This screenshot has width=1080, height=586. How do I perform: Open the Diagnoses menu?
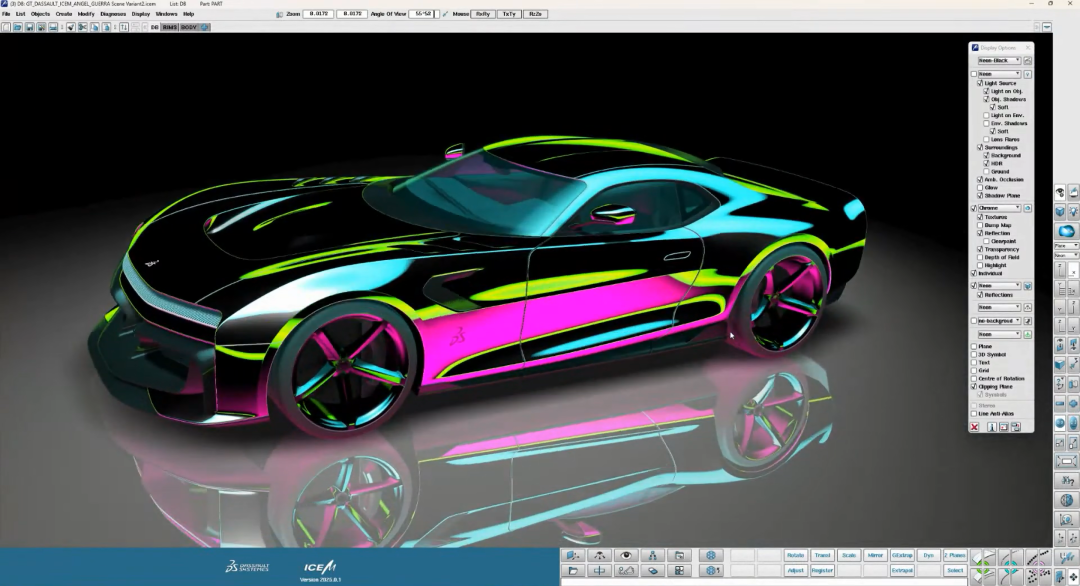point(113,14)
